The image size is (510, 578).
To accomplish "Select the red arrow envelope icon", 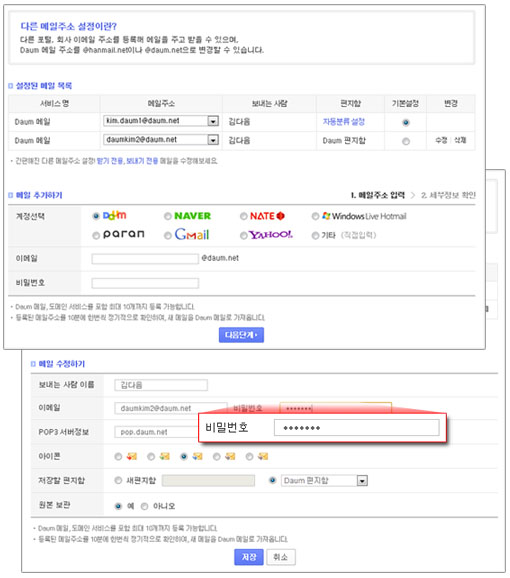I will (x=132, y=457).
